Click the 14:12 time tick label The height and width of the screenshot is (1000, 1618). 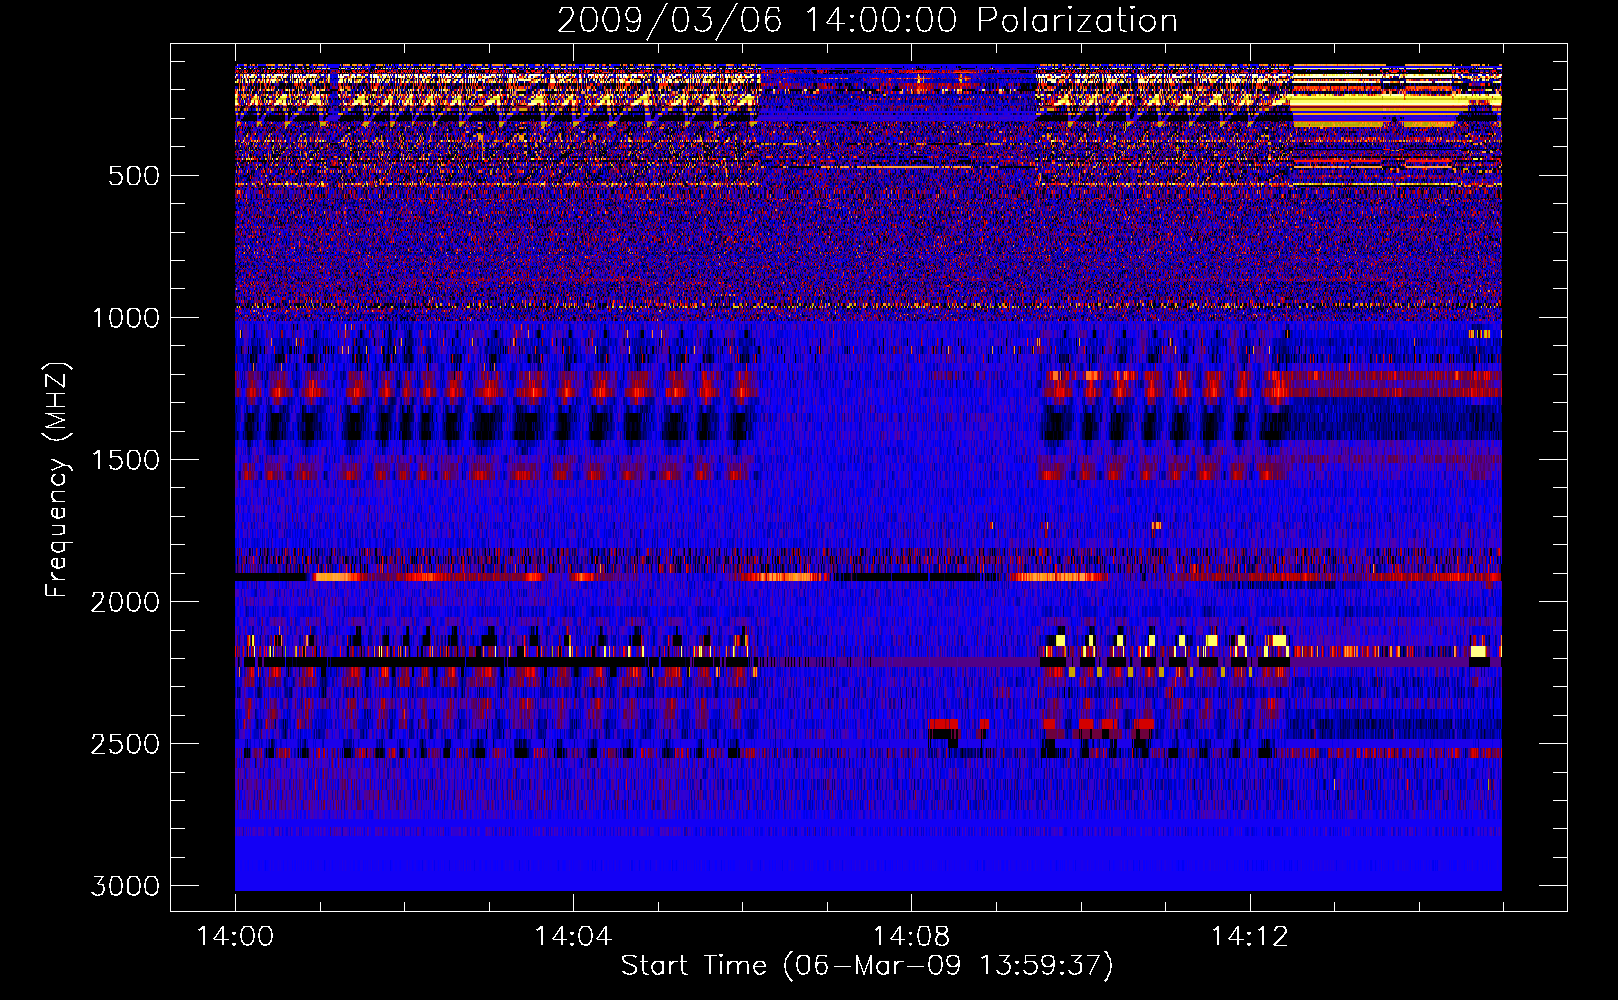click(1249, 937)
